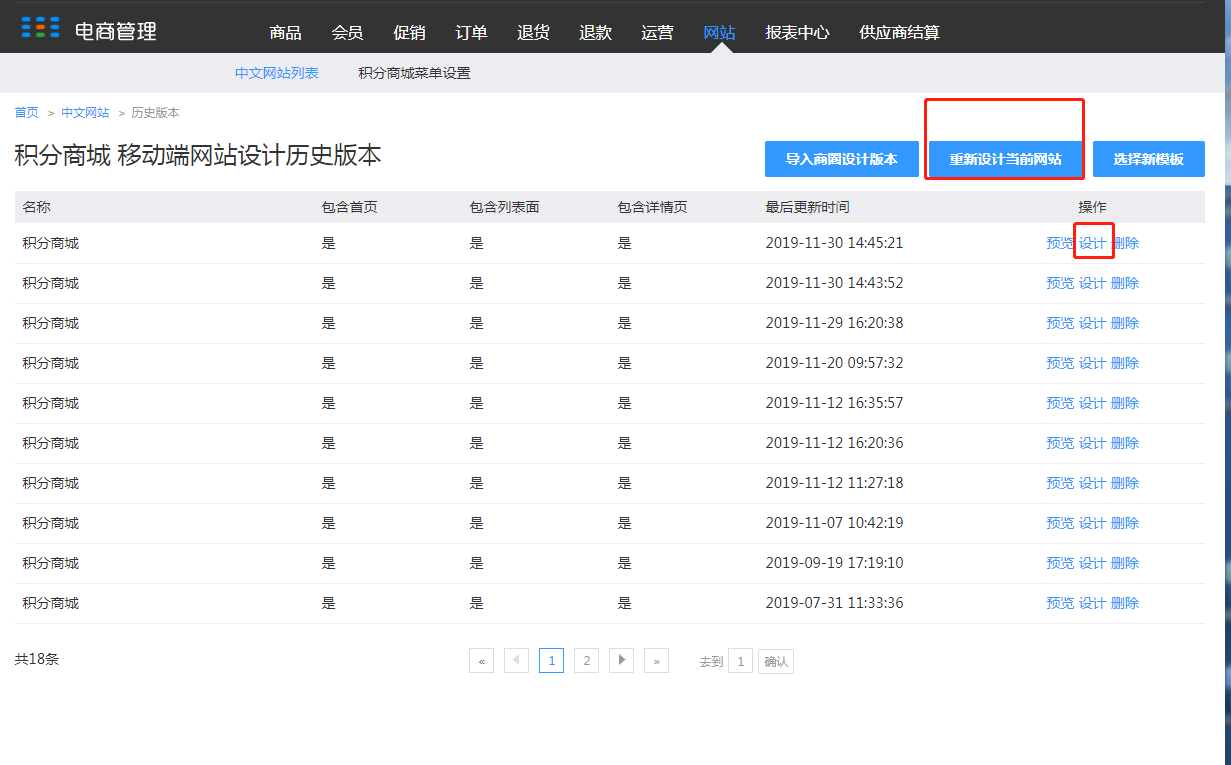Preview the 2019-11-12 11:27:18 version
The width and height of the screenshot is (1231, 765).
1060,483
